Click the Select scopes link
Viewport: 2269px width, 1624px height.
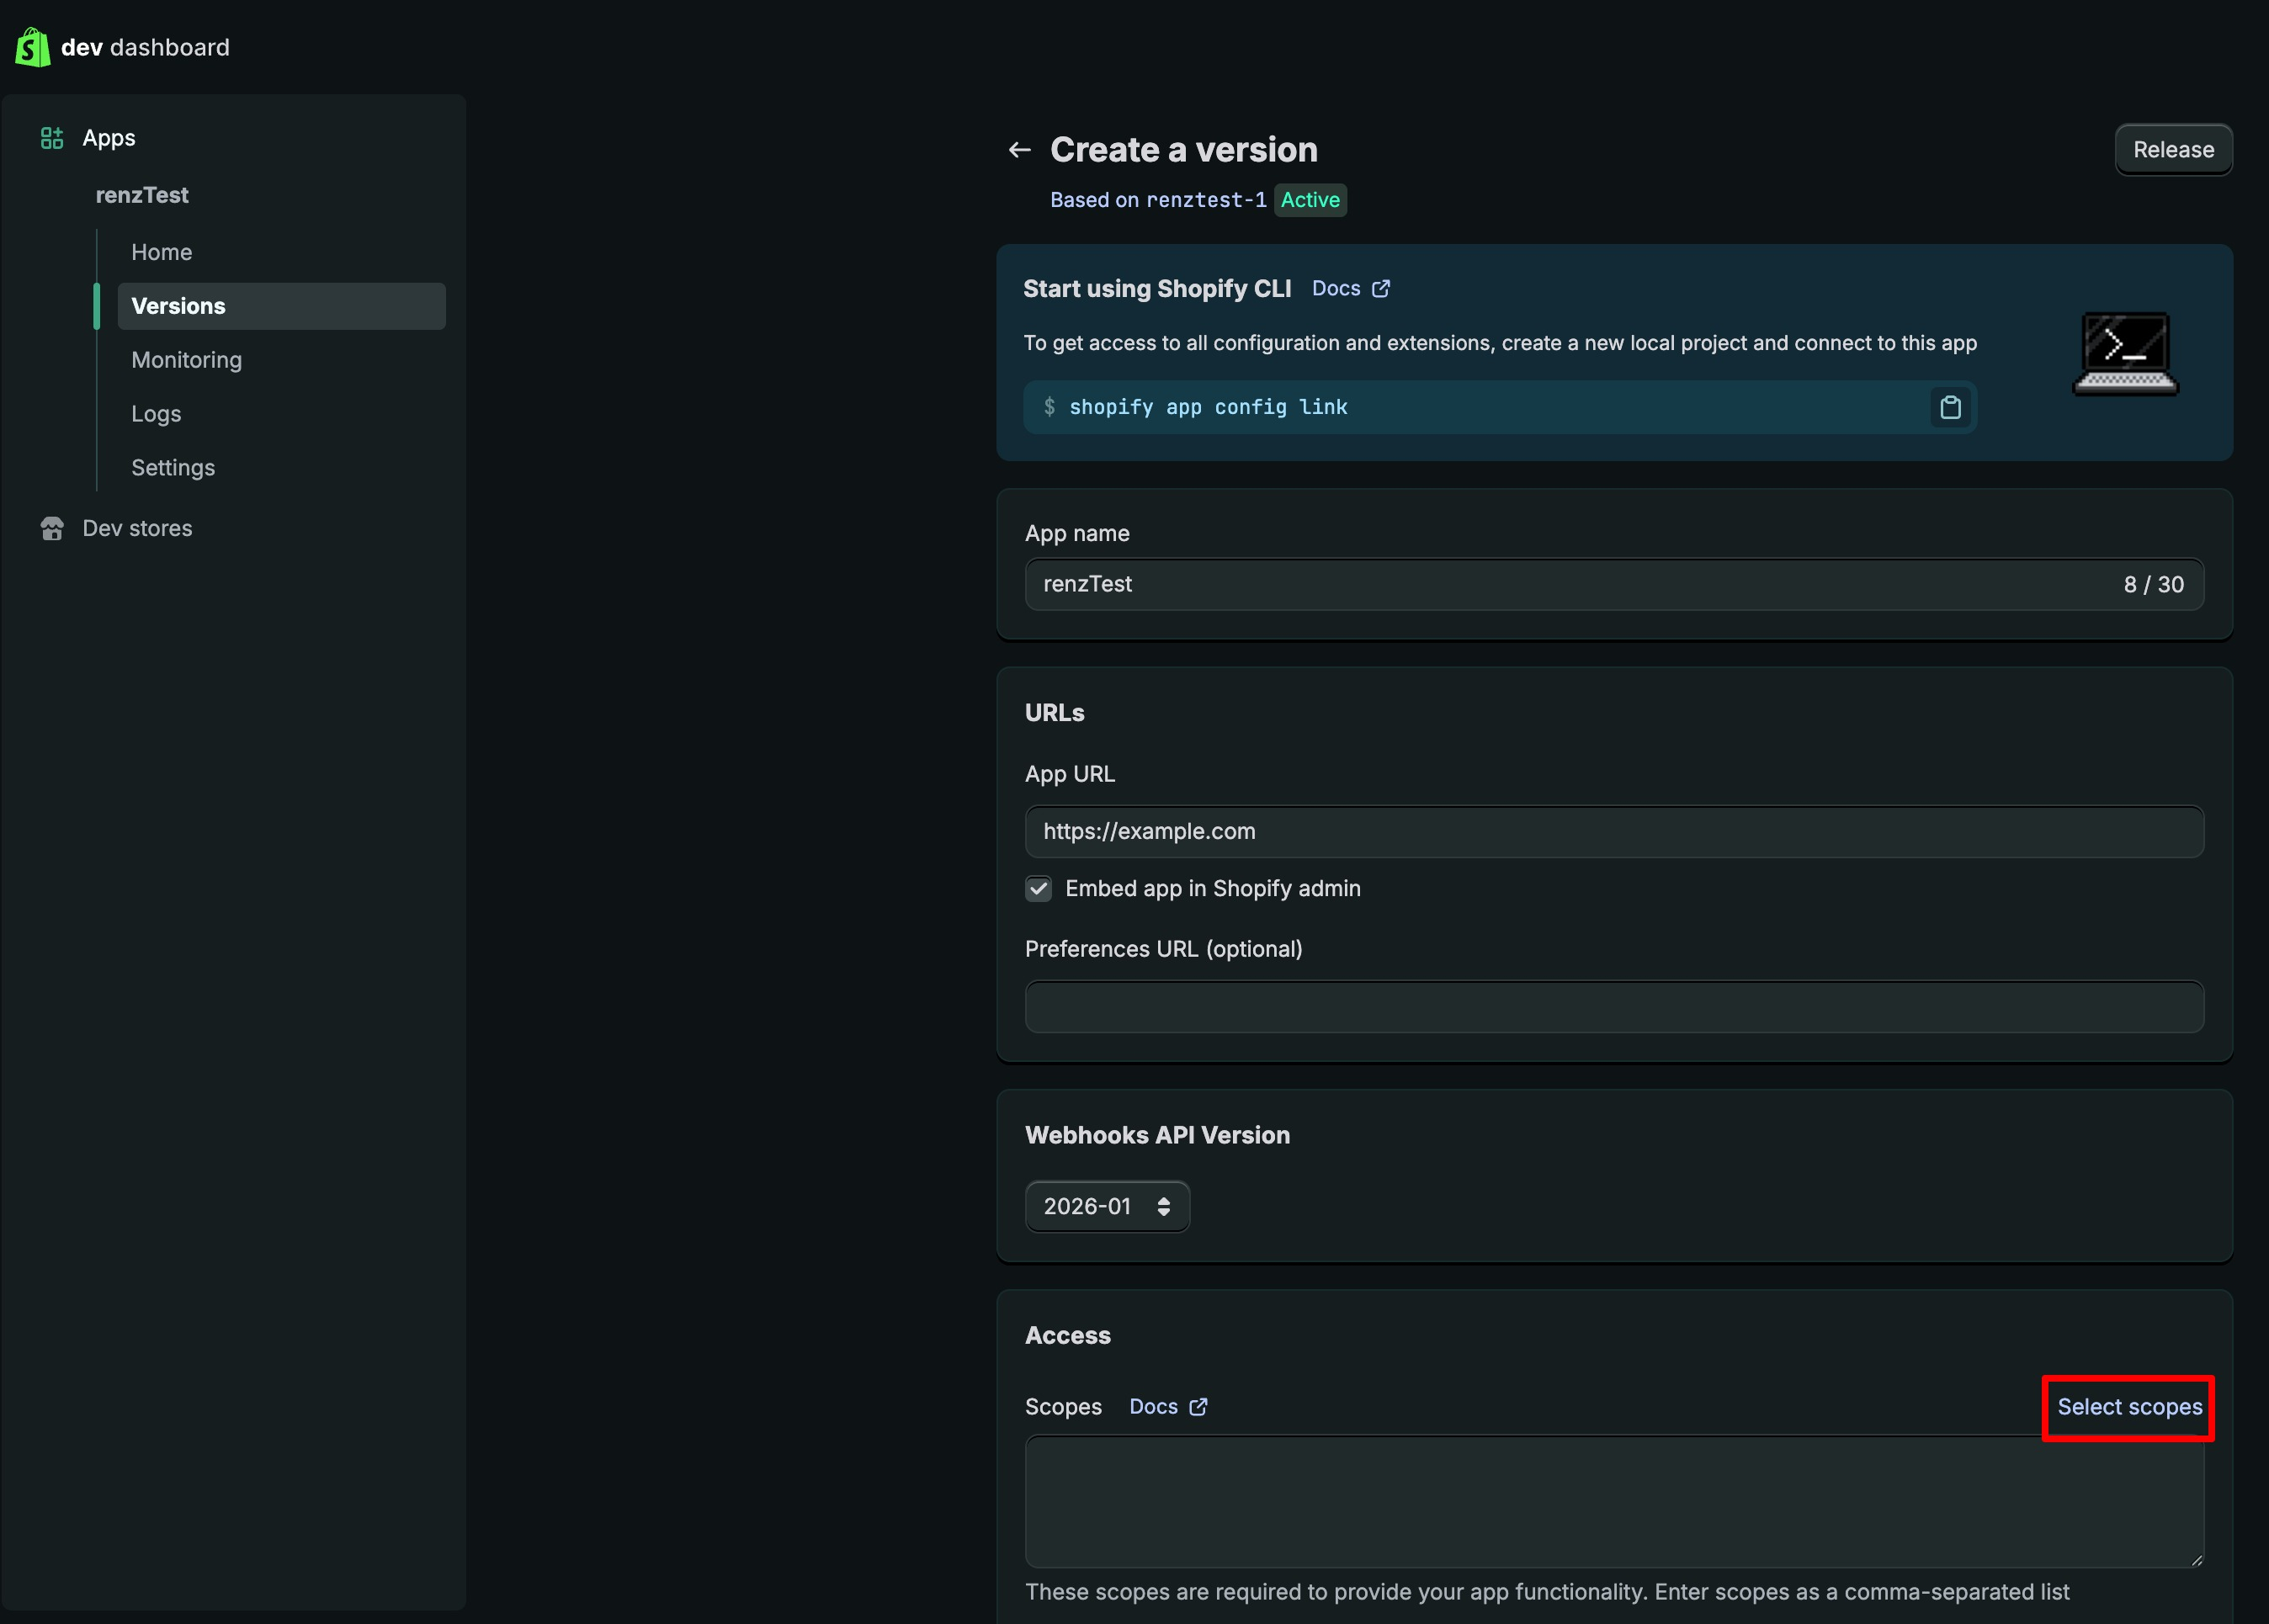pyautogui.click(x=2129, y=1407)
